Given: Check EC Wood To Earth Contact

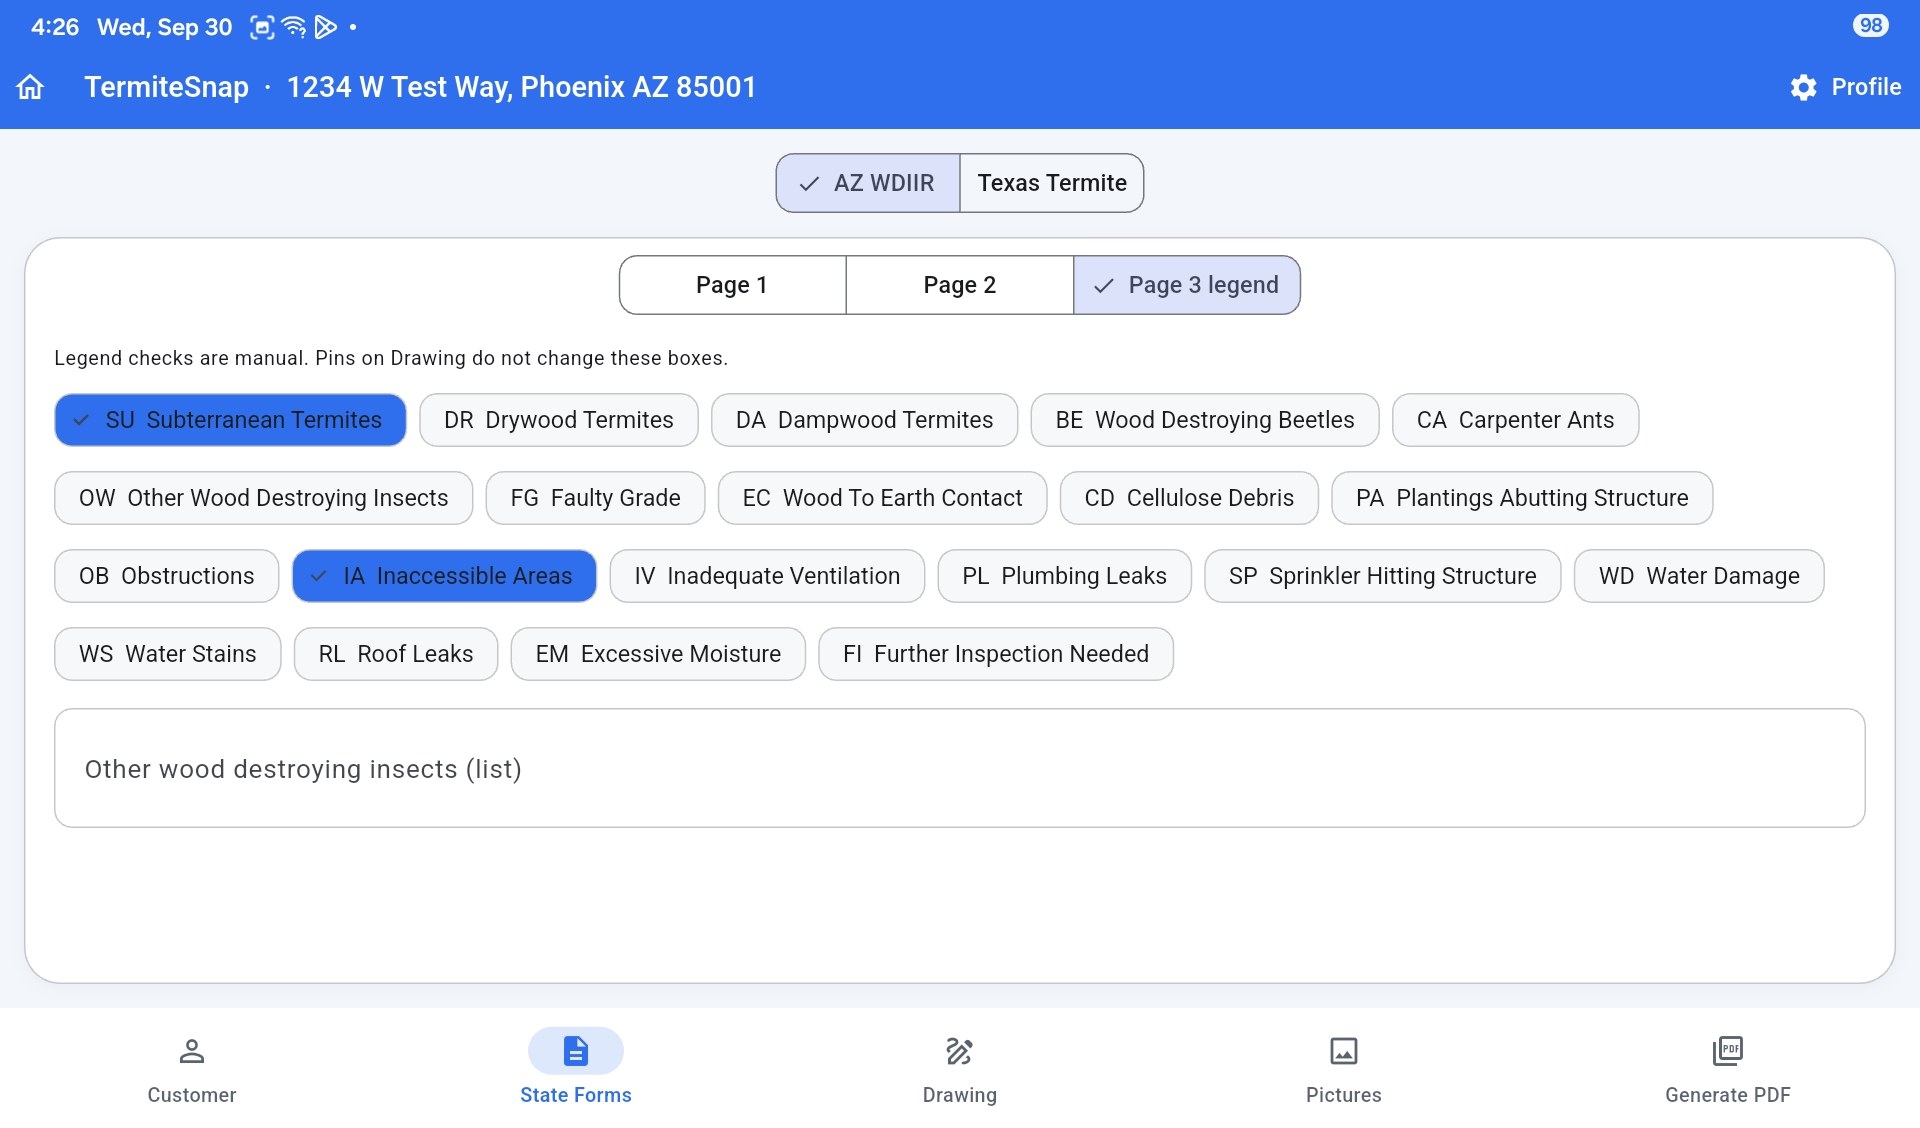Looking at the screenshot, I should coord(883,498).
